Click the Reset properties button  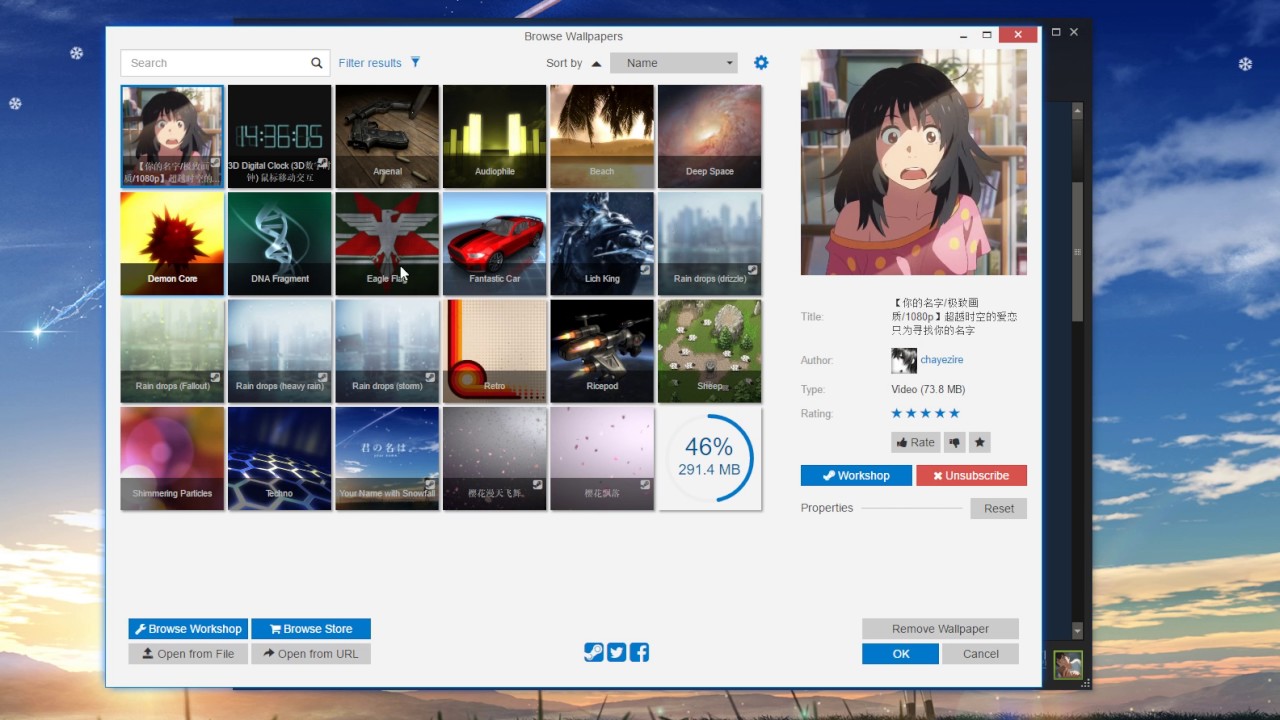click(998, 508)
